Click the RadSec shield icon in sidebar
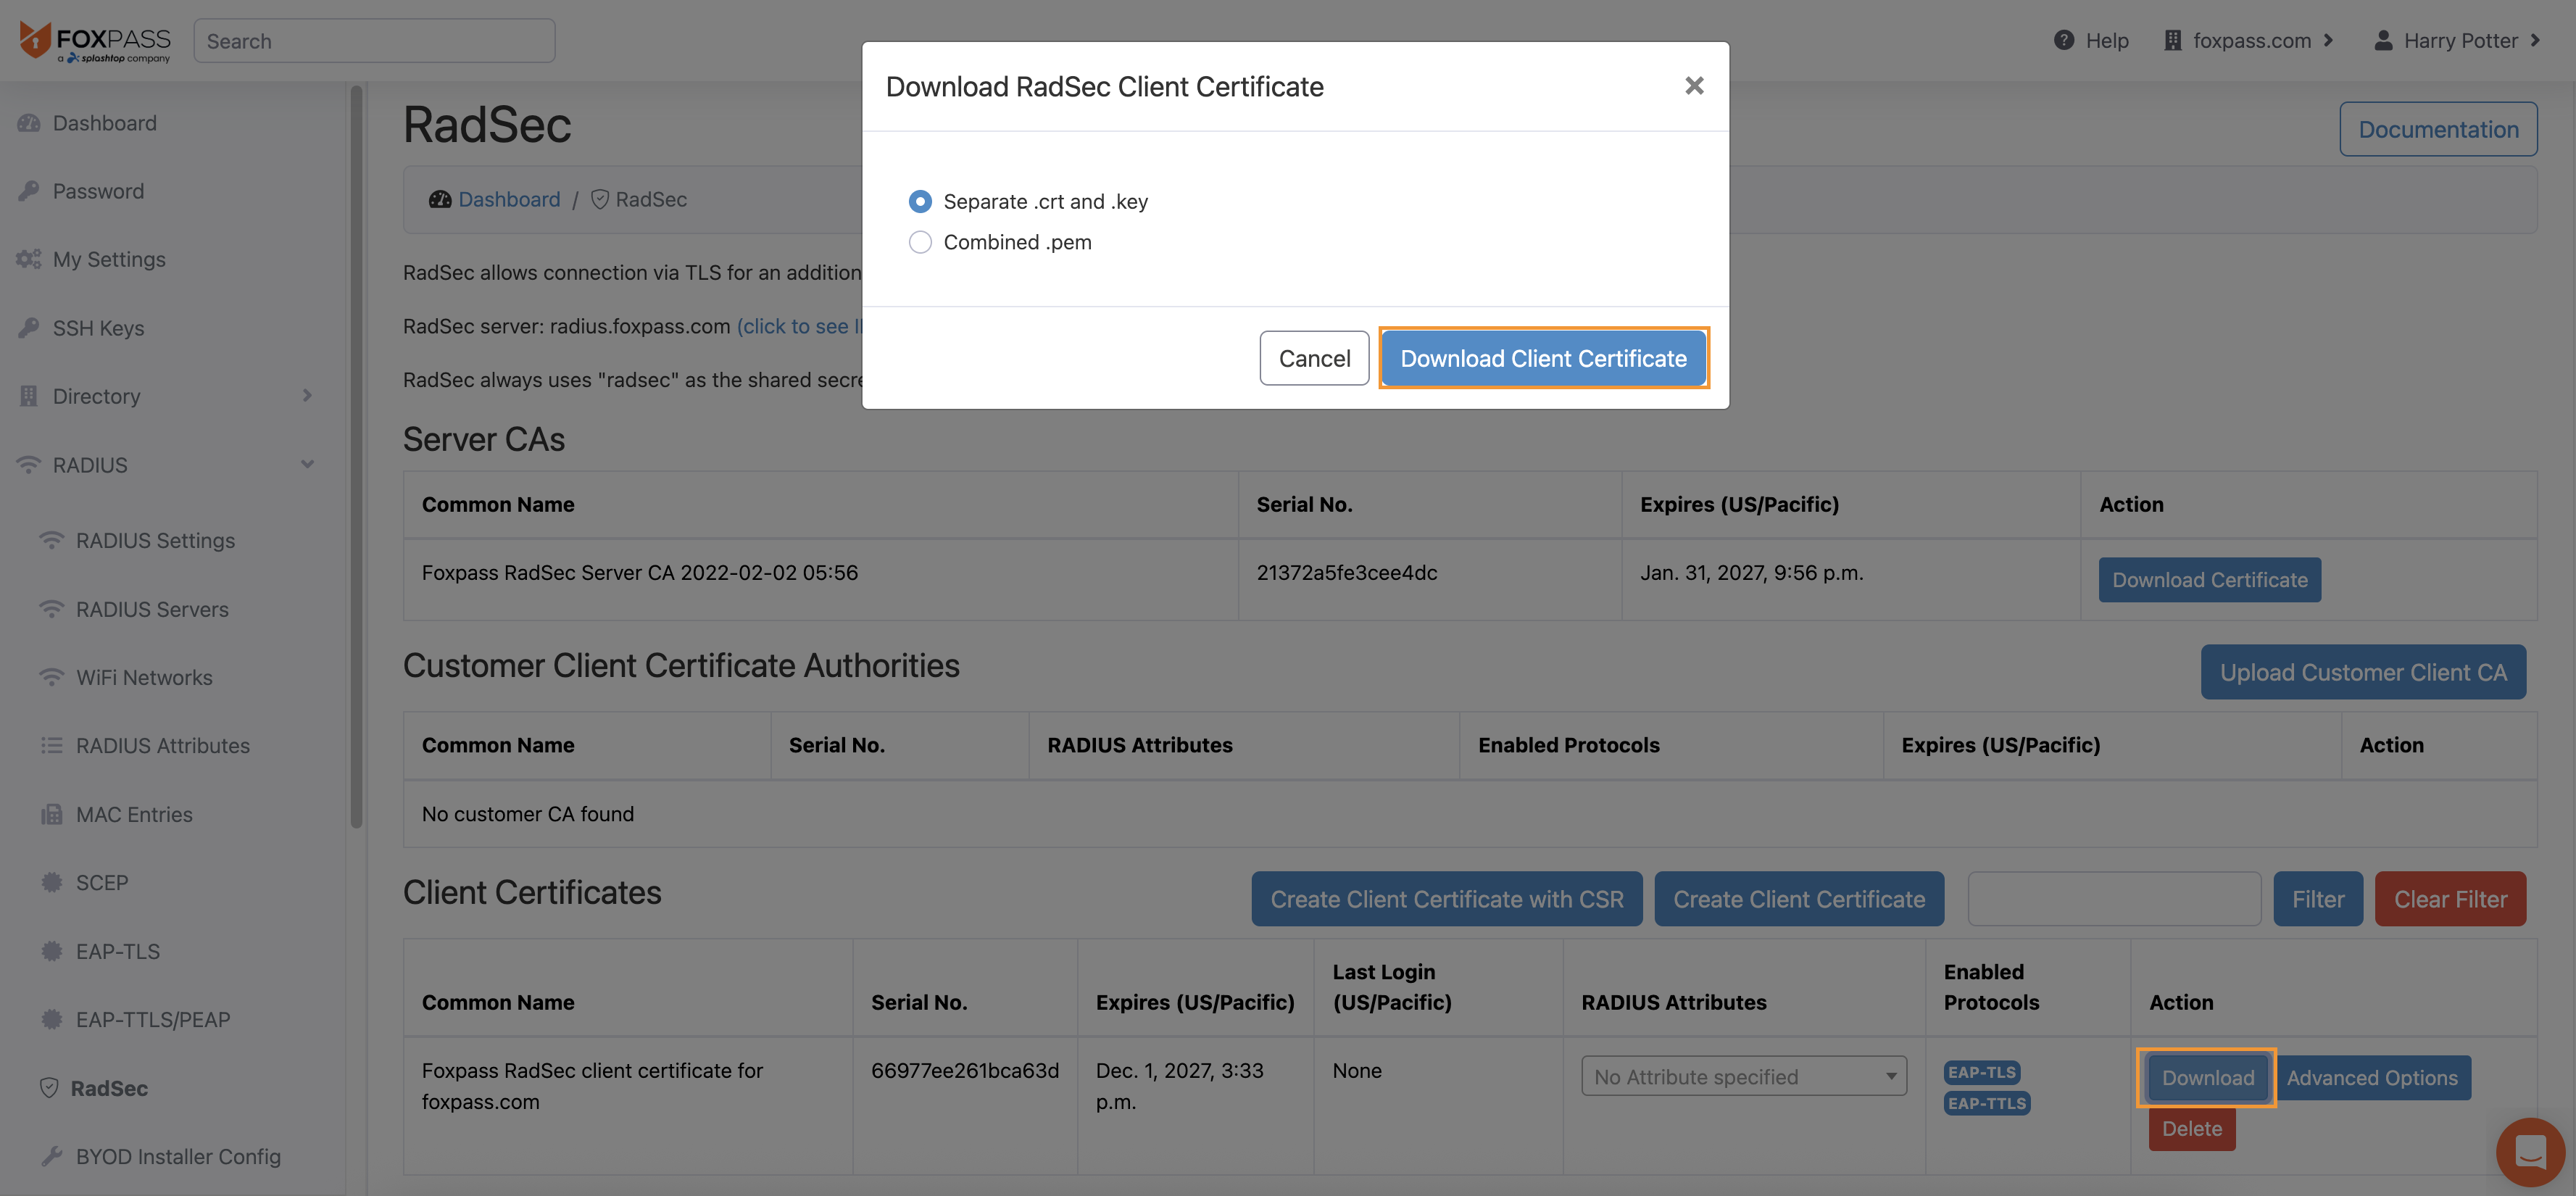Screen dimensions: 2576x1196 (48, 1088)
